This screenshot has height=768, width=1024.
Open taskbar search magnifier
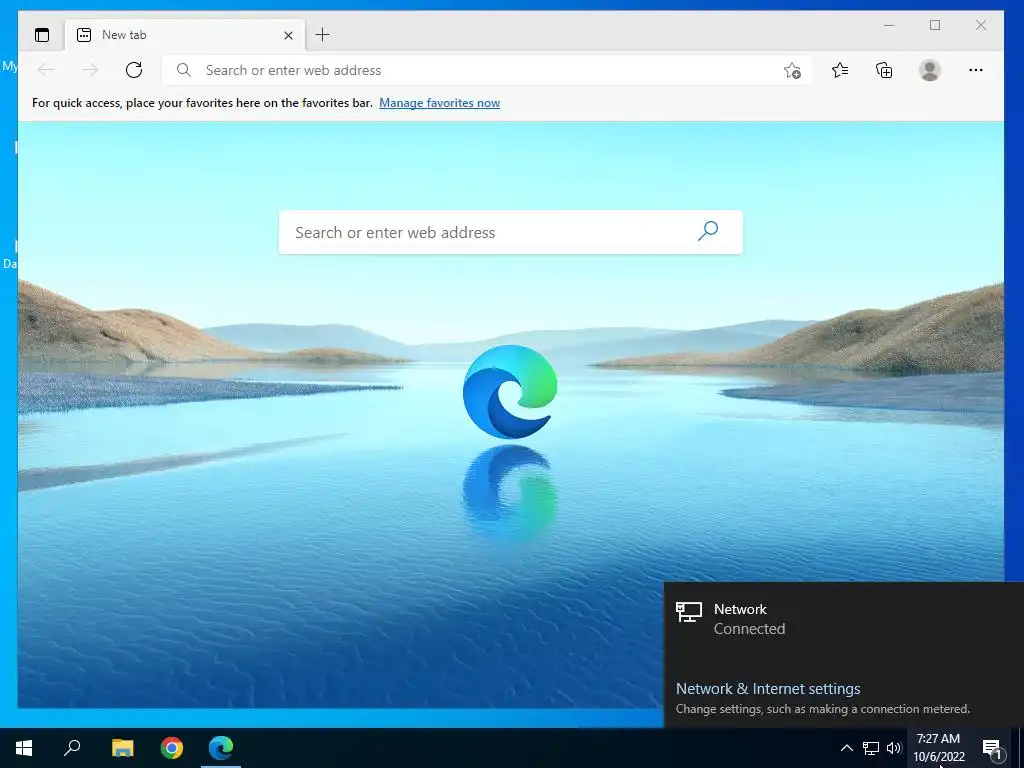[x=72, y=748]
